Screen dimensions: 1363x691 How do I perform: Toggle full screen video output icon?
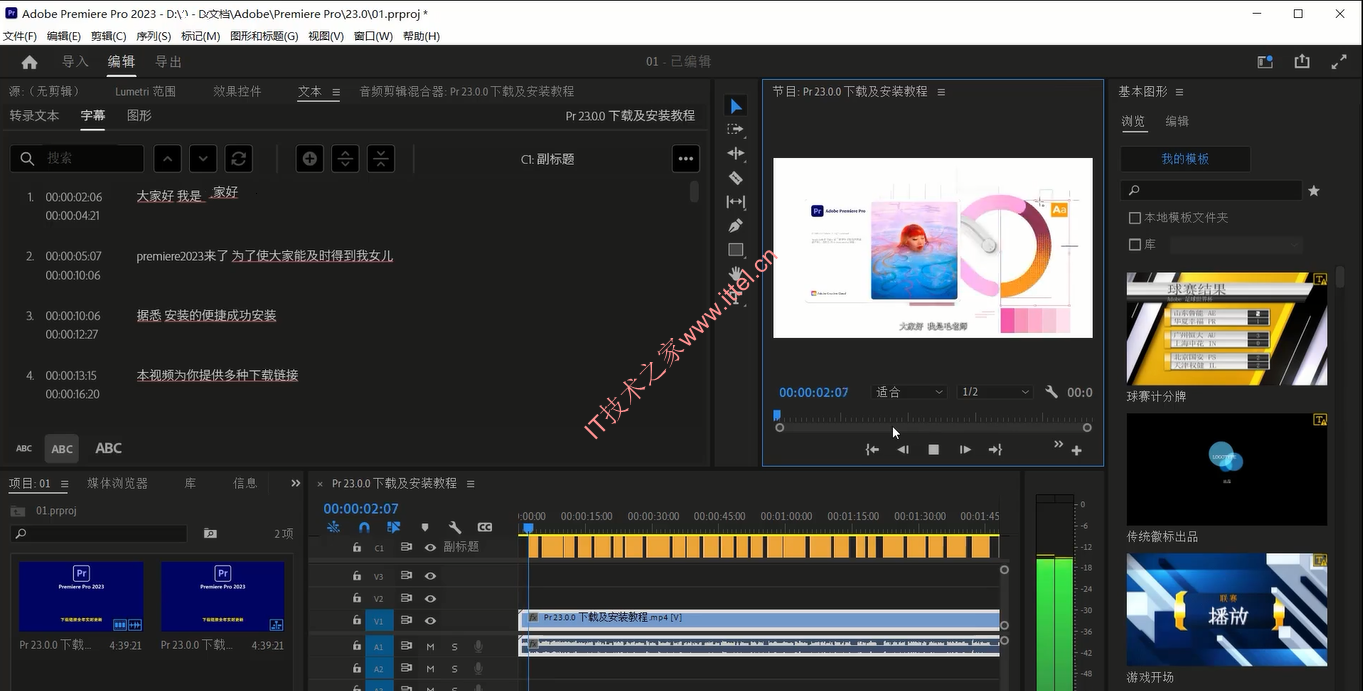1339,62
